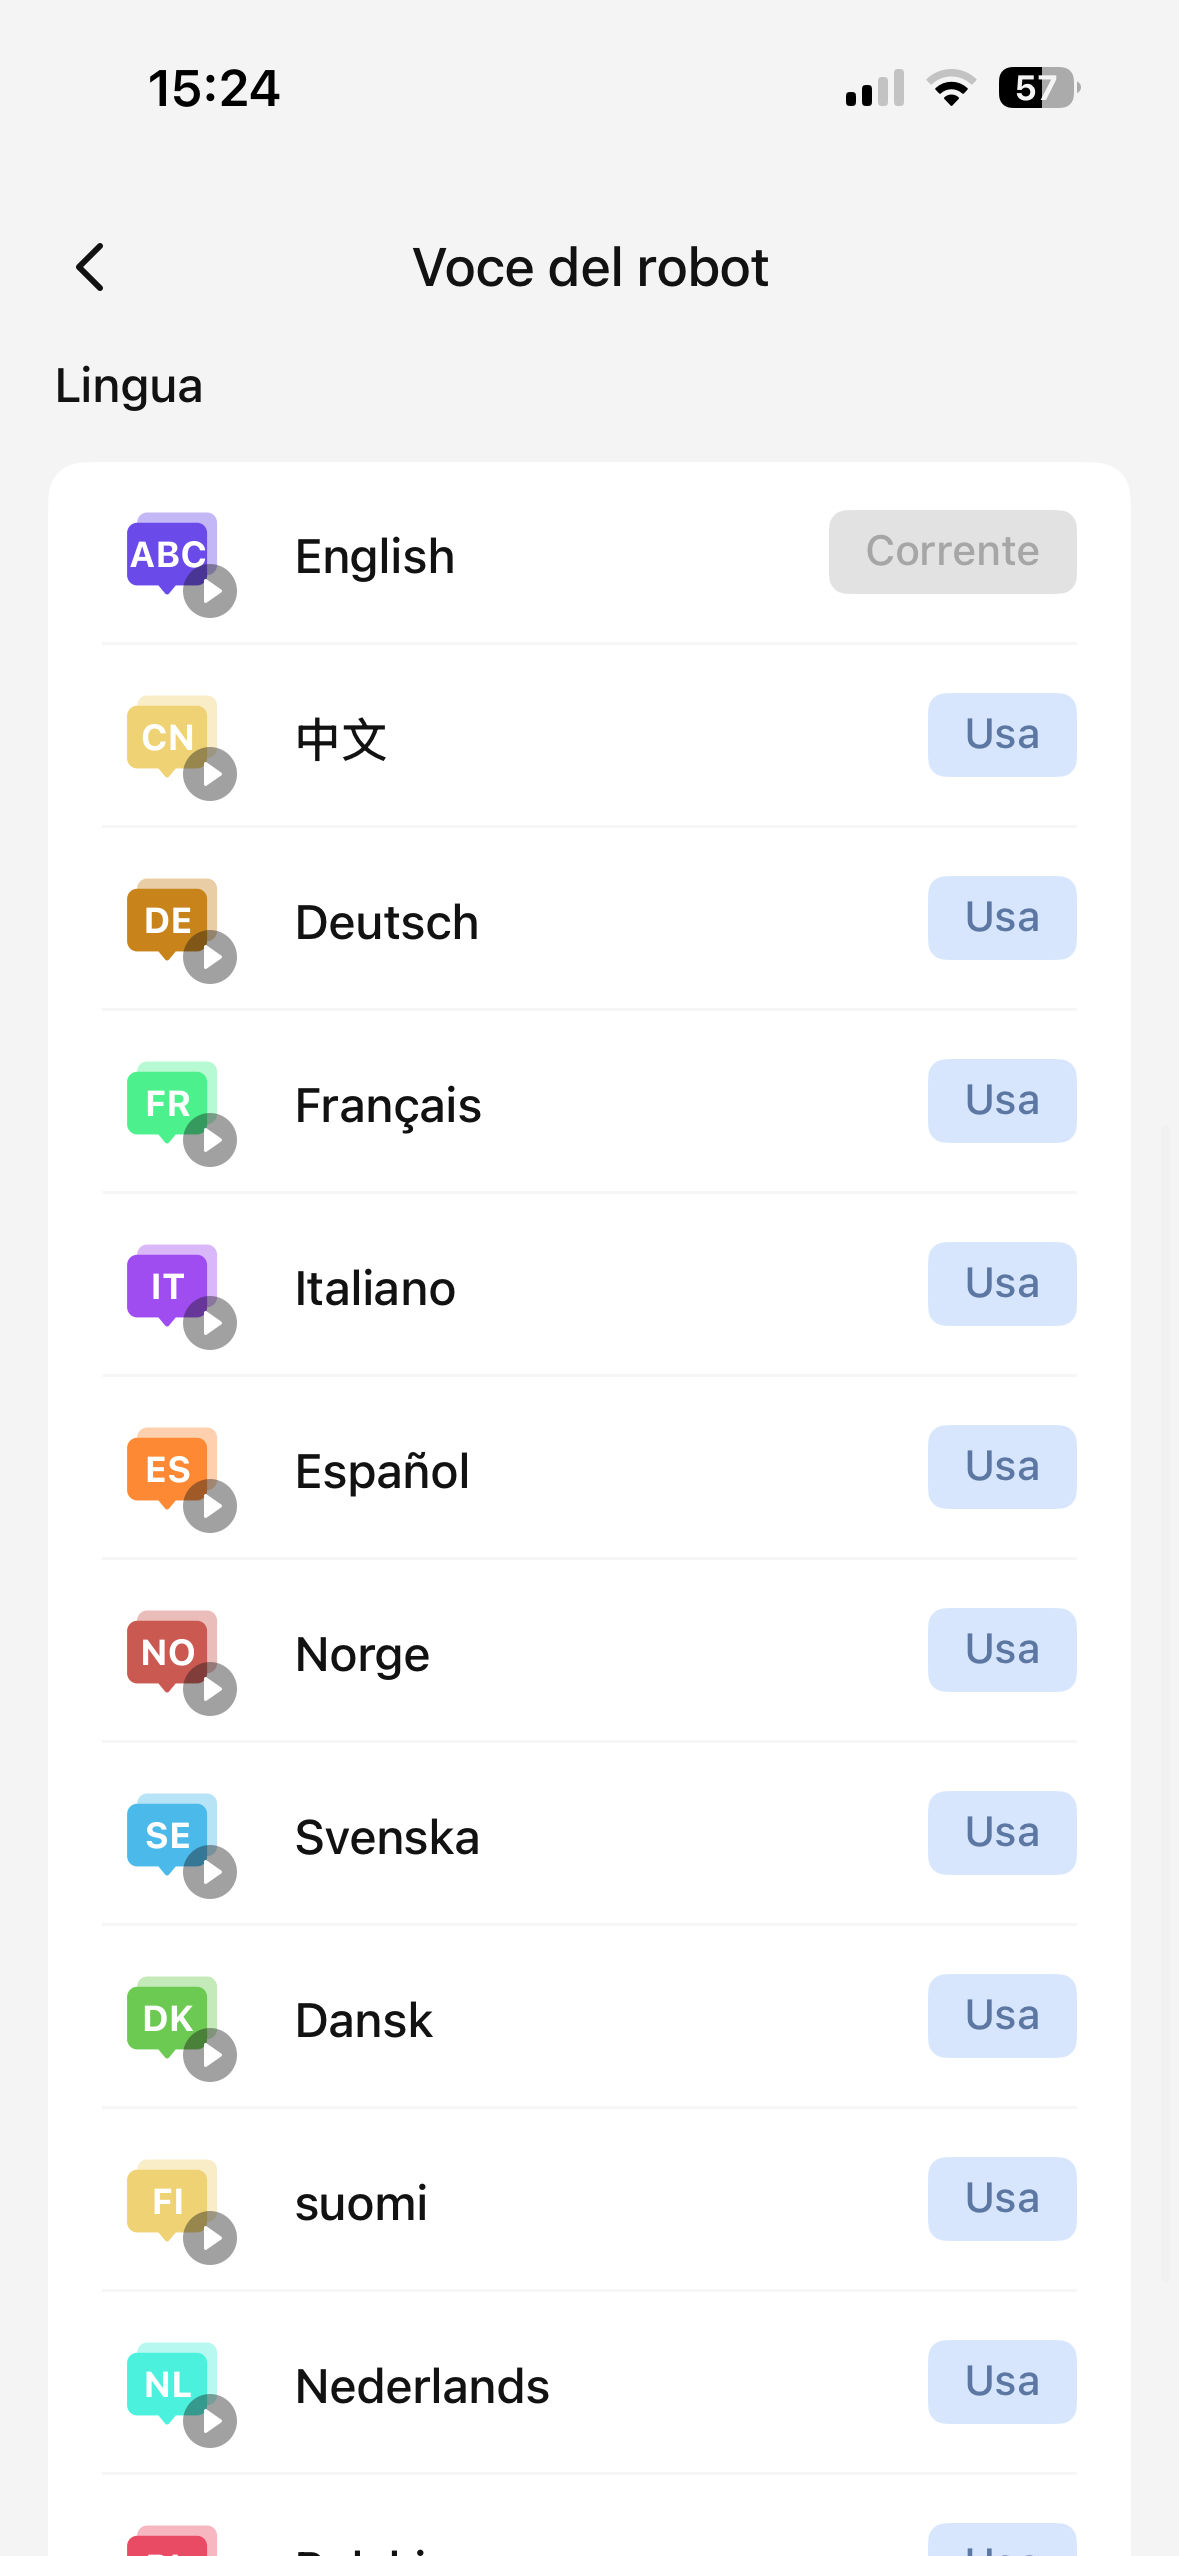
Task: Play the Chinese CN voice sample
Action: [209, 774]
